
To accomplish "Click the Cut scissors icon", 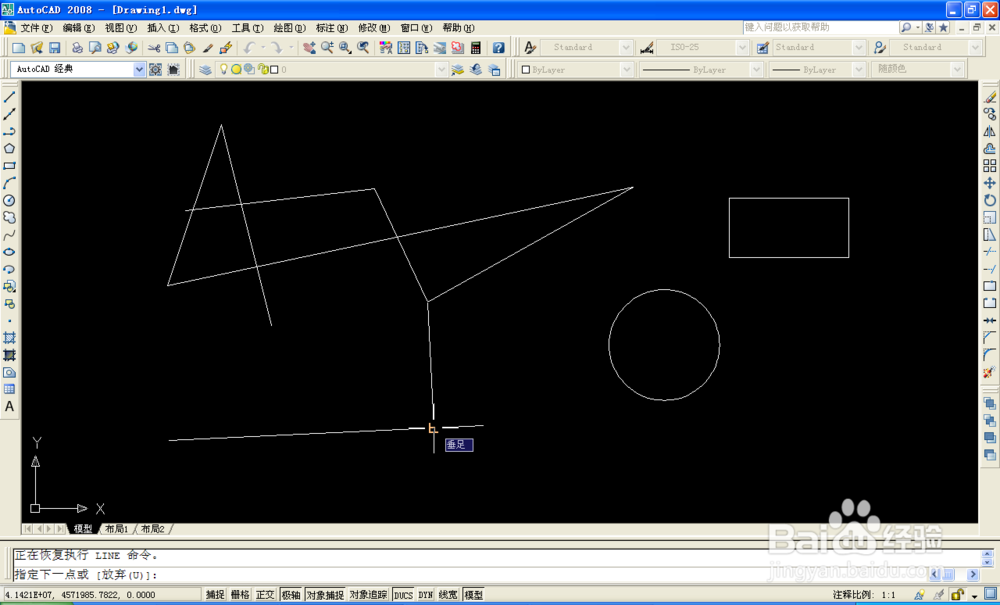I will [x=154, y=48].
